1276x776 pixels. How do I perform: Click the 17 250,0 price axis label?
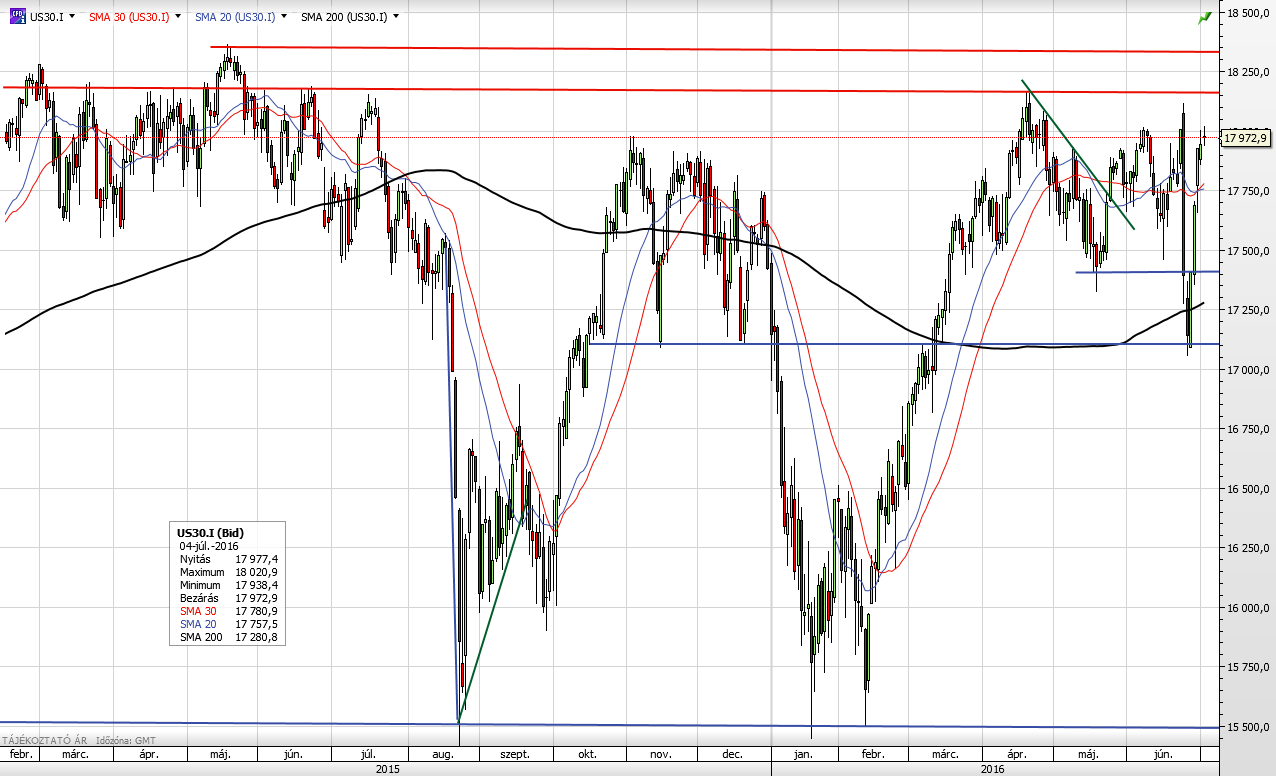pyautogui.click(x=1249, y=310)
